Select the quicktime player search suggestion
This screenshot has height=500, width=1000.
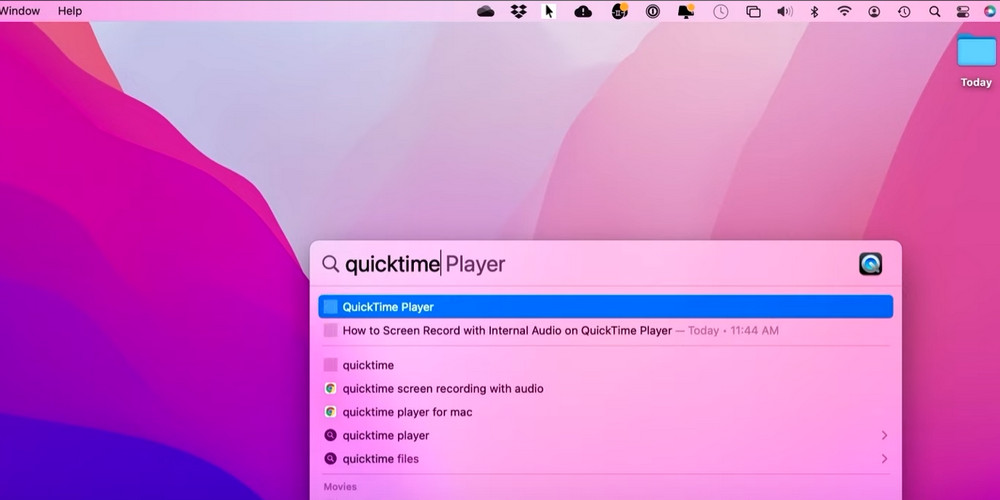coord(605,436)
